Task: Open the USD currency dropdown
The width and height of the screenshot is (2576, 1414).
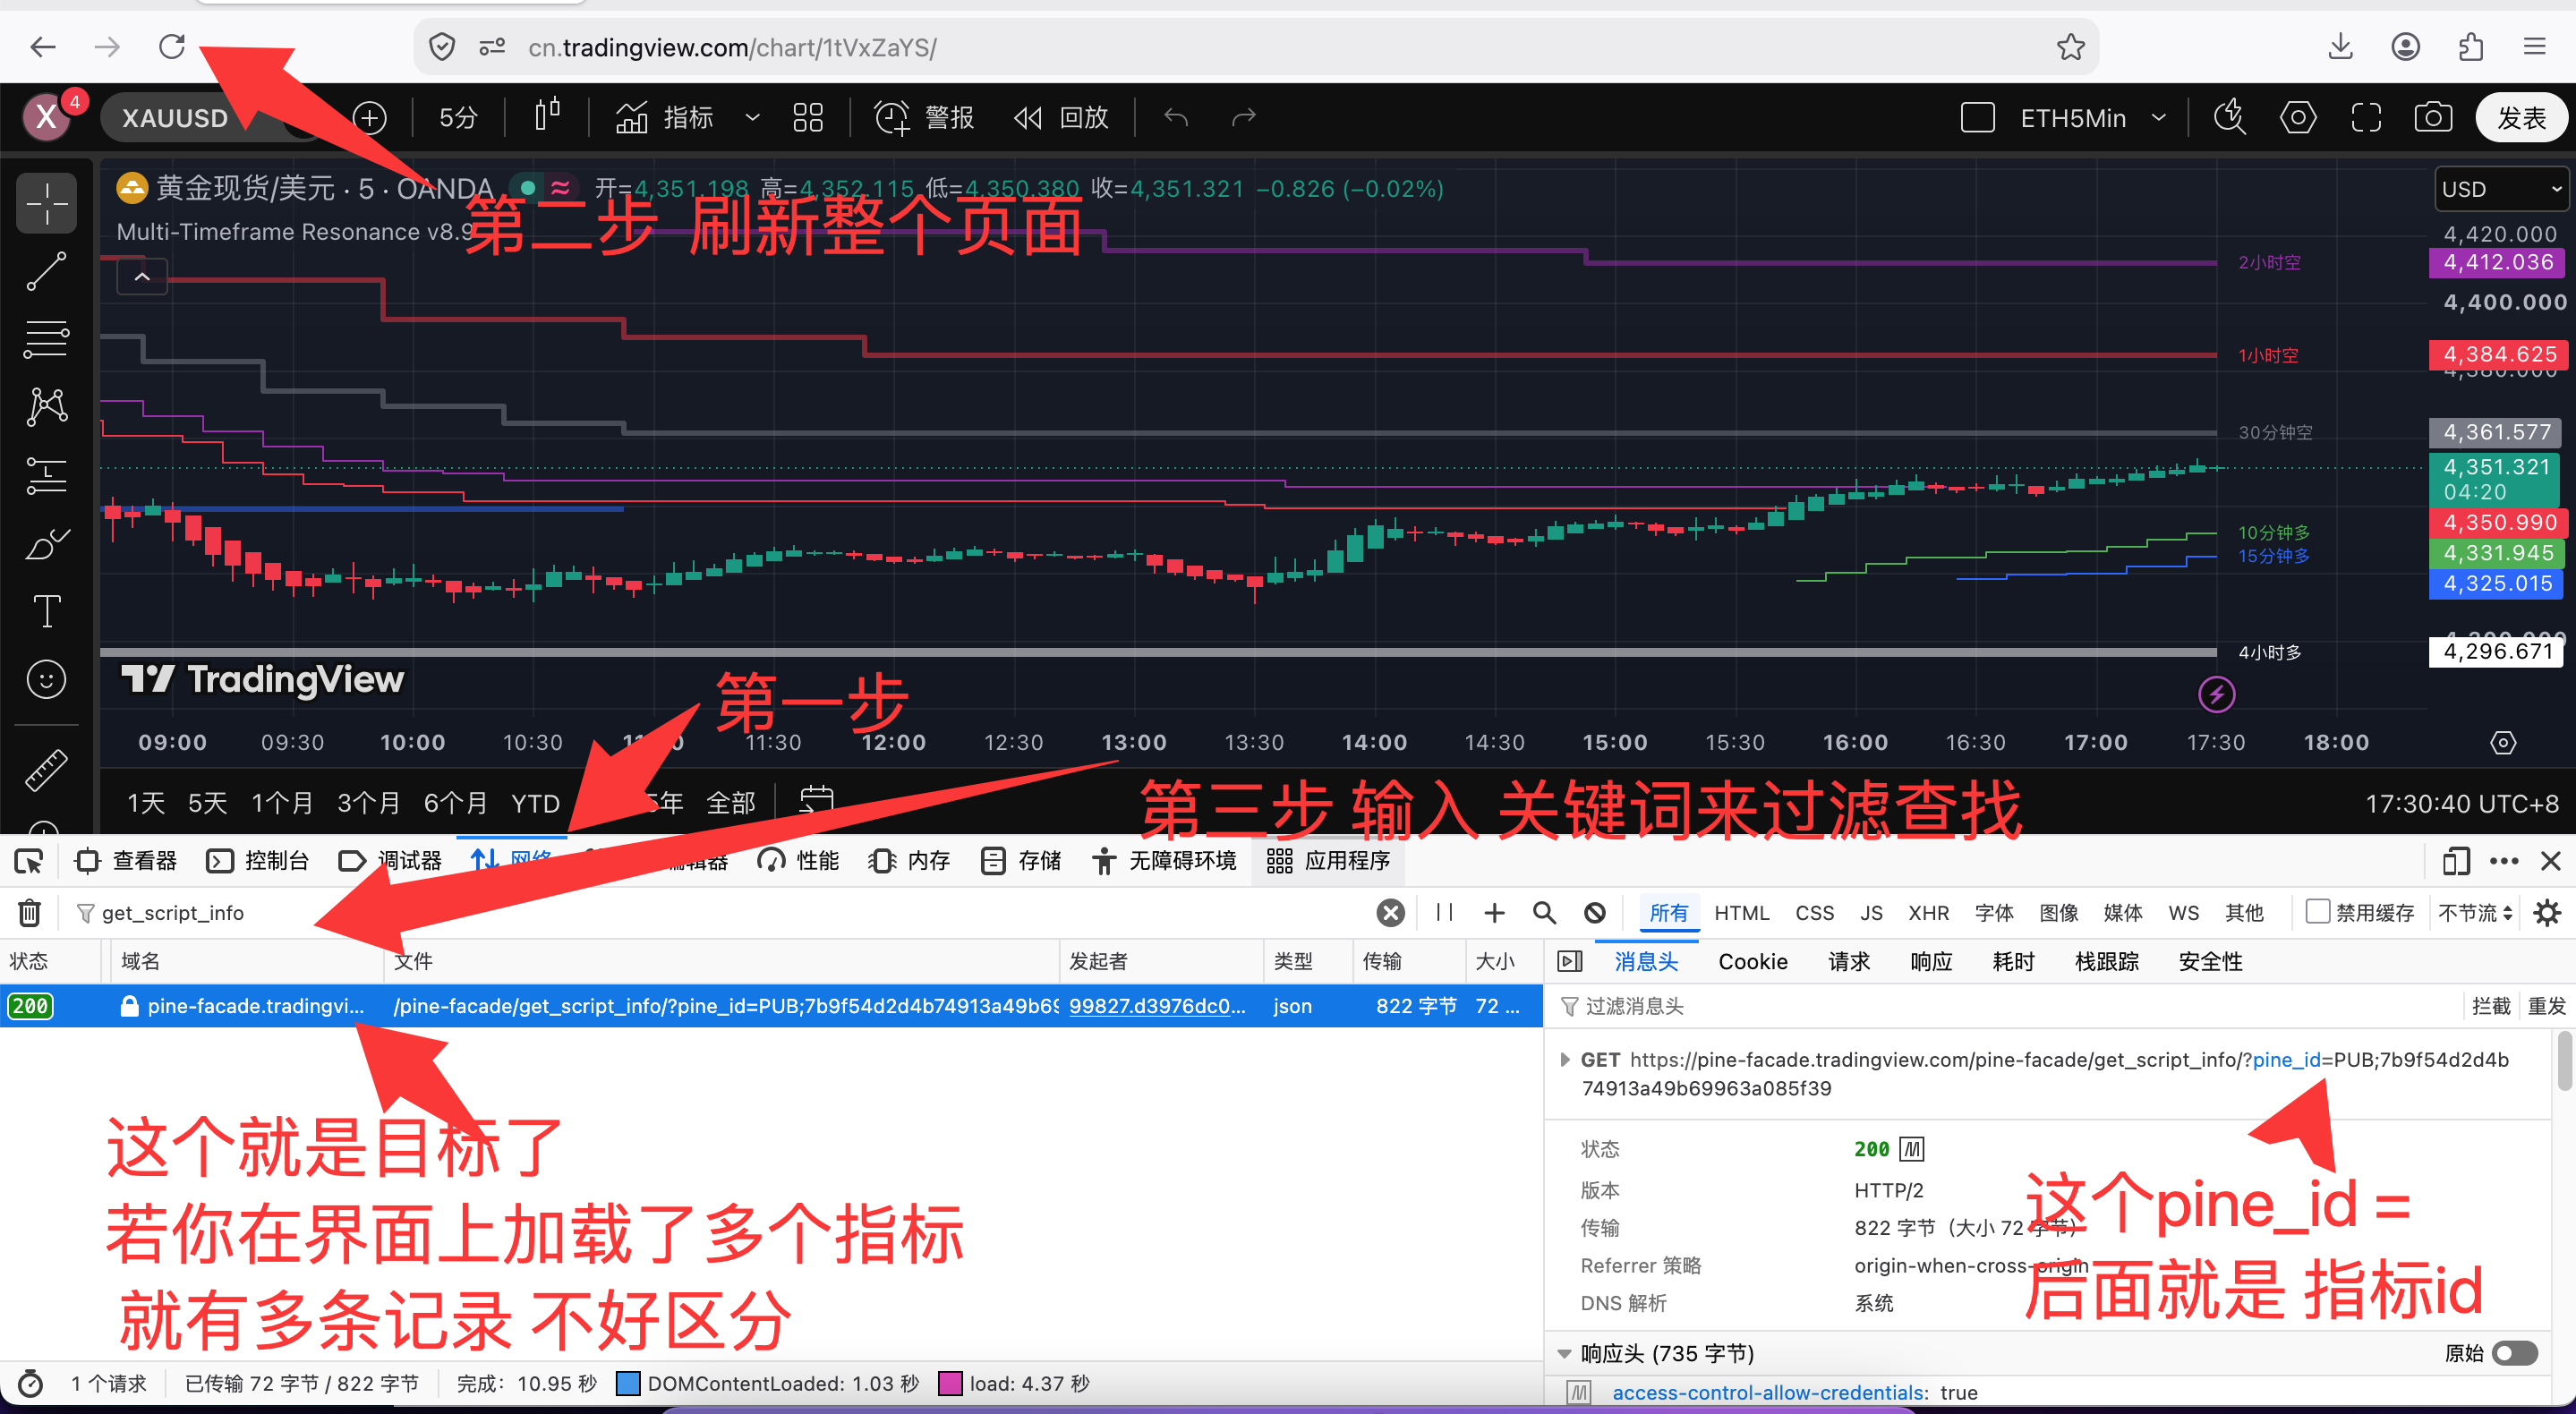Action: (2502, 189)
